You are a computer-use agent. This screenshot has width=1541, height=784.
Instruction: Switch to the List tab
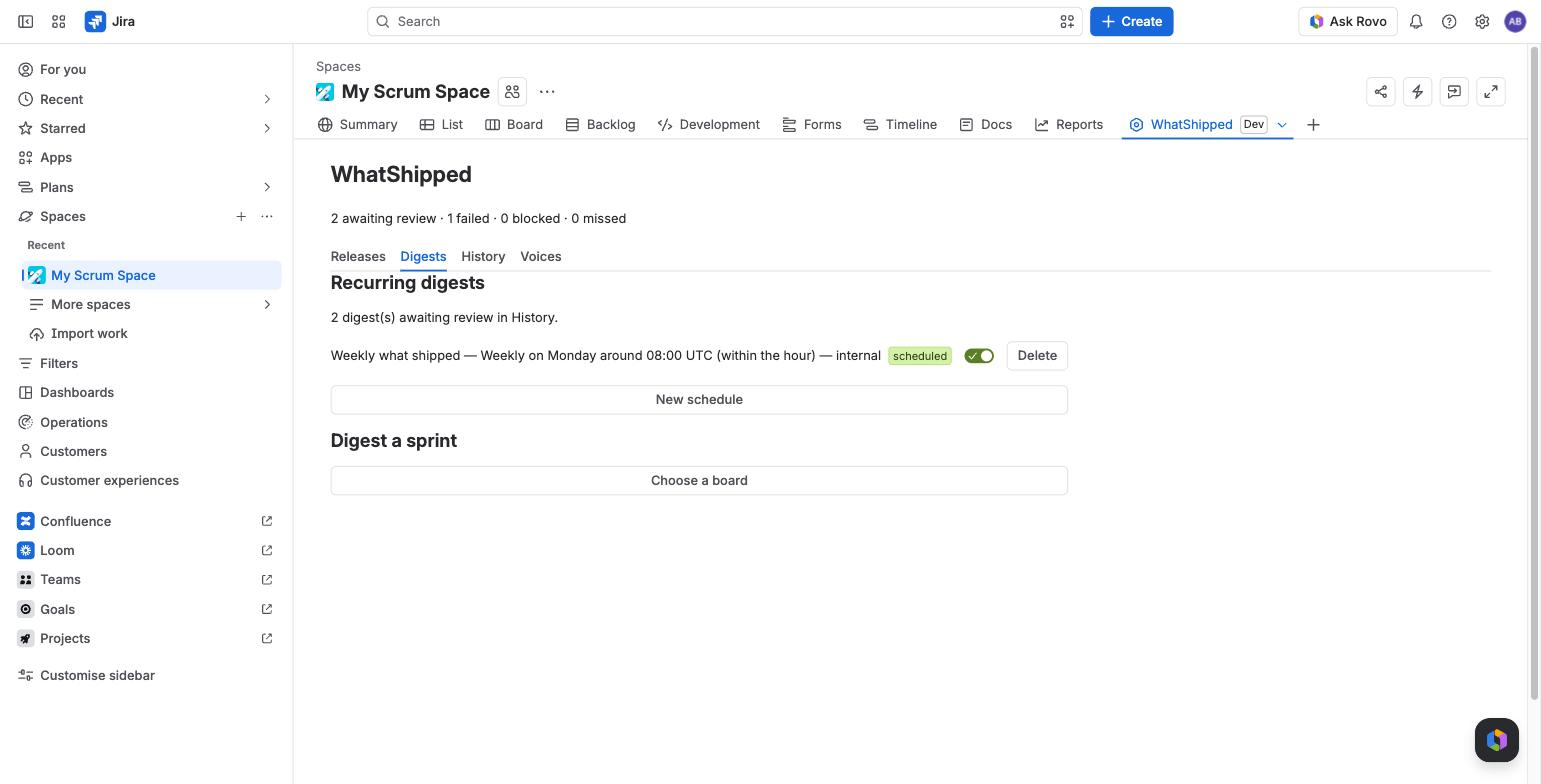[441, 124]
